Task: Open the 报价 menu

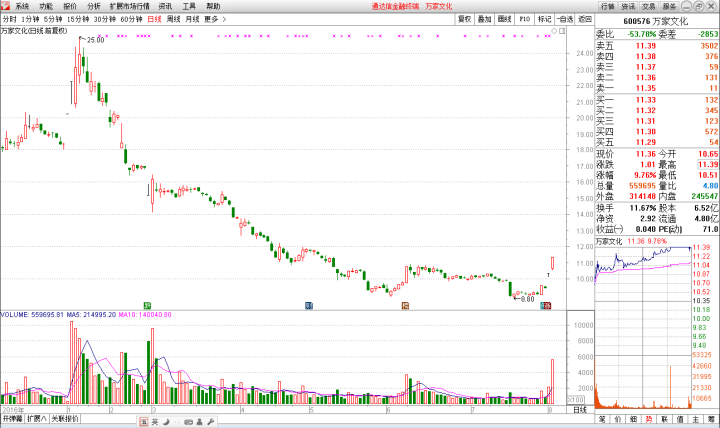Action: tap(70, 6)
